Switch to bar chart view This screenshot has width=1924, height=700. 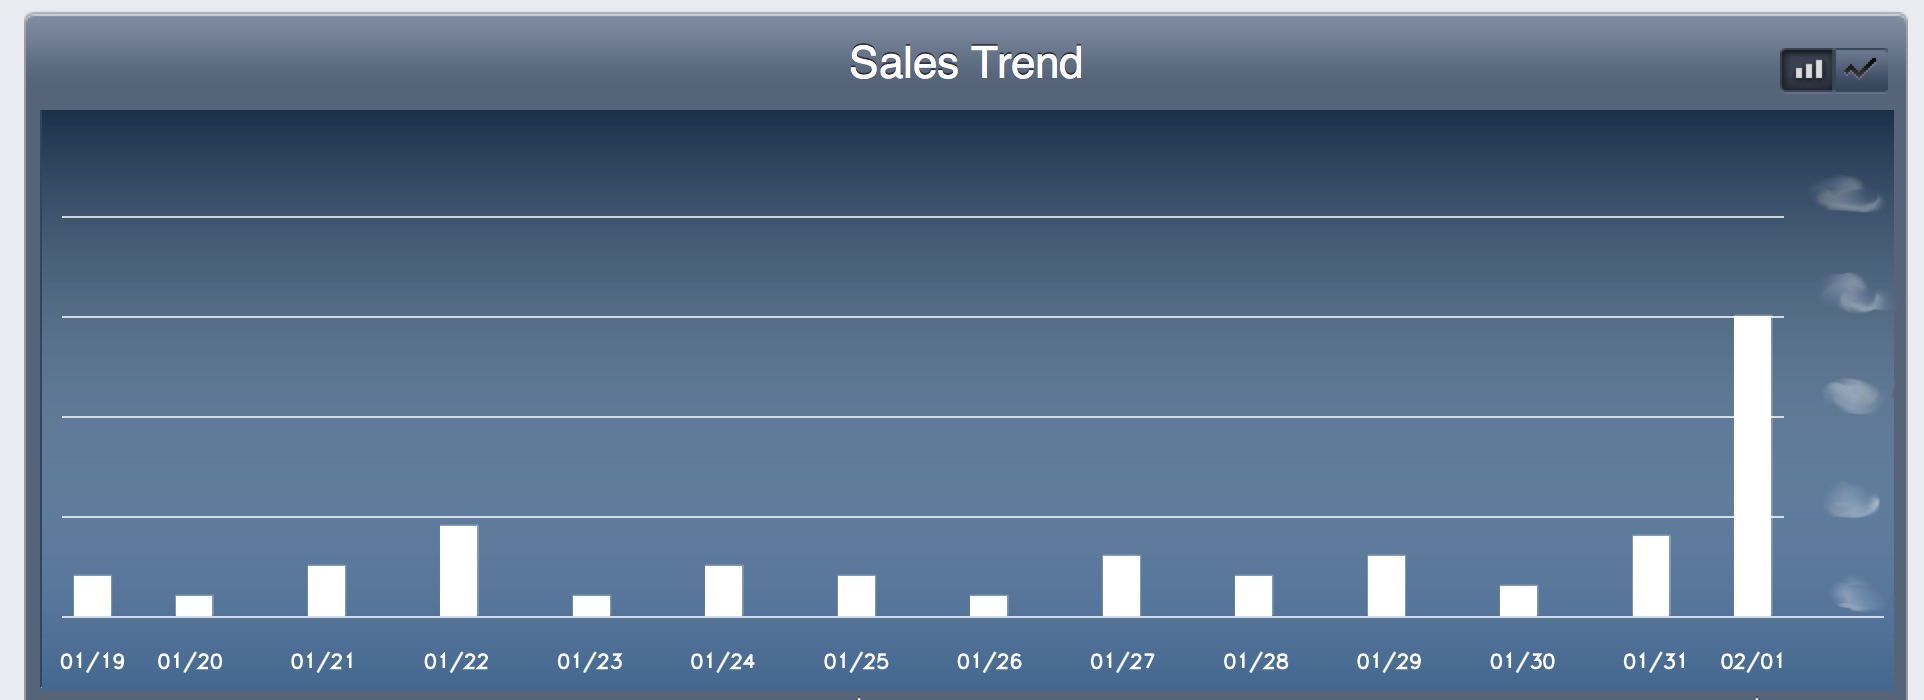[x=1807, y=70]
